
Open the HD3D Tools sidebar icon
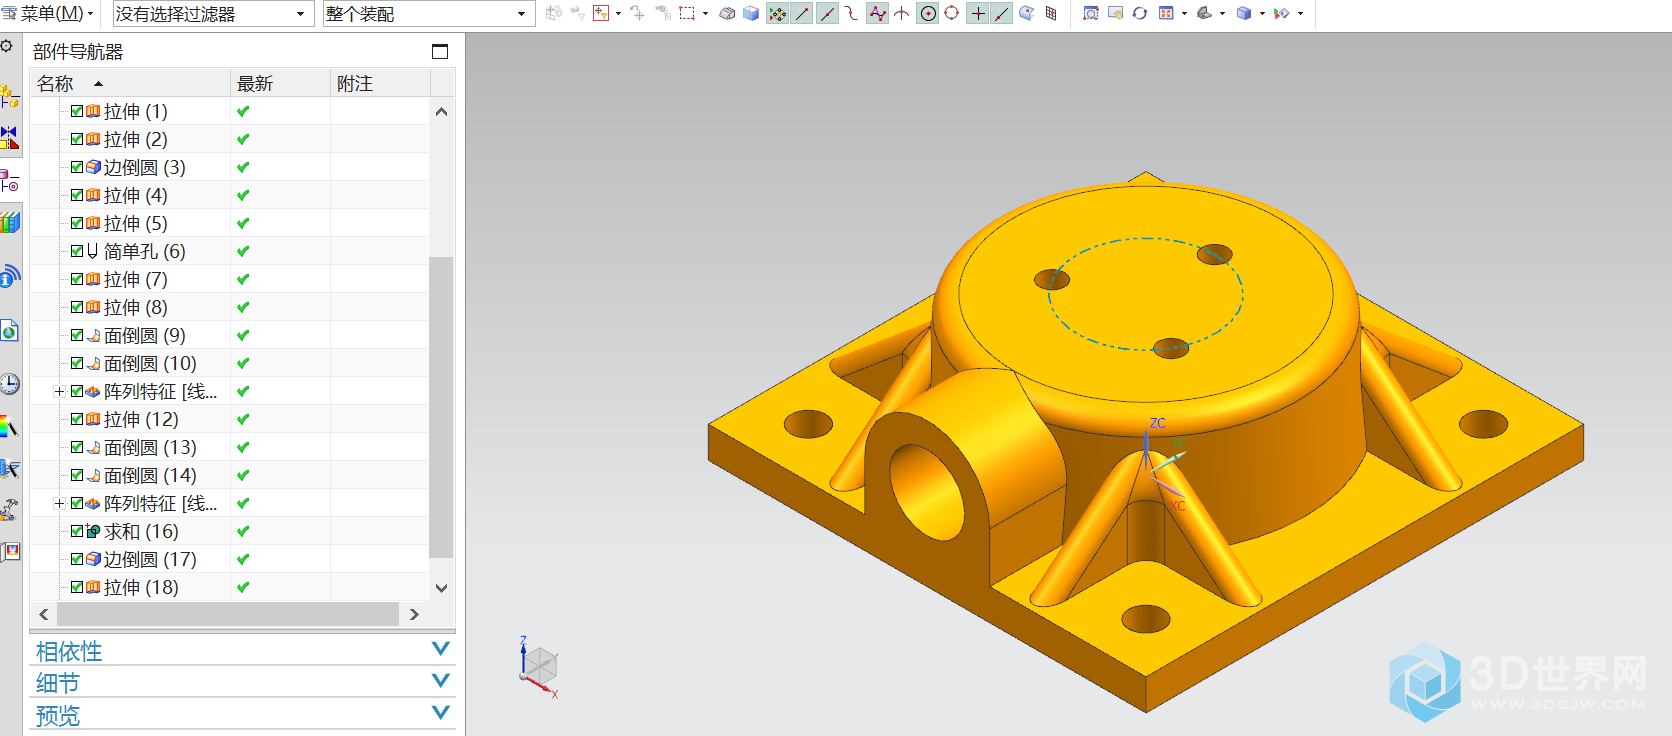(9, 277)
